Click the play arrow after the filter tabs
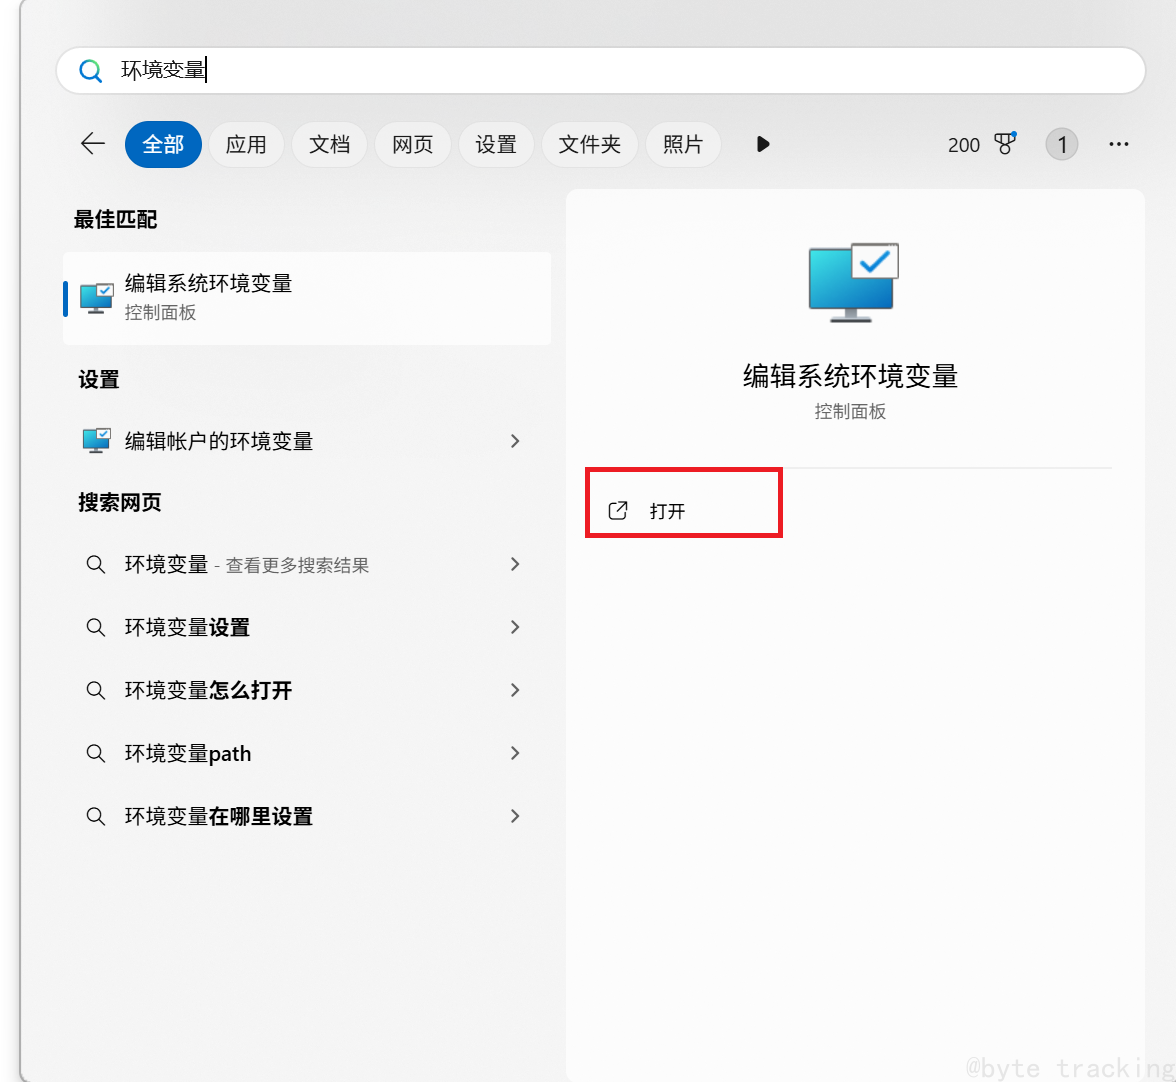1176x1082 pixels. [x=763, y=144]
